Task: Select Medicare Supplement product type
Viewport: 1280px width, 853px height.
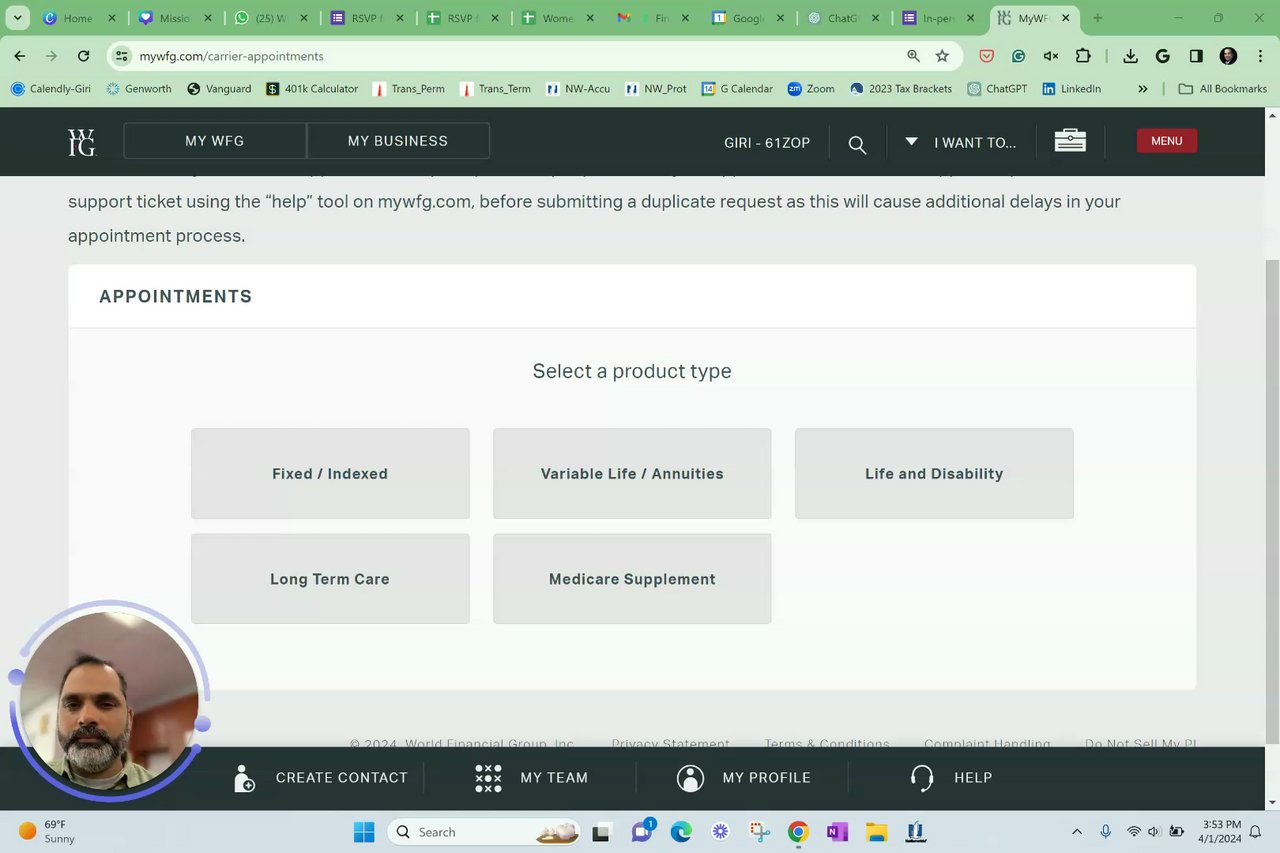Action: (x=632, y=579)
